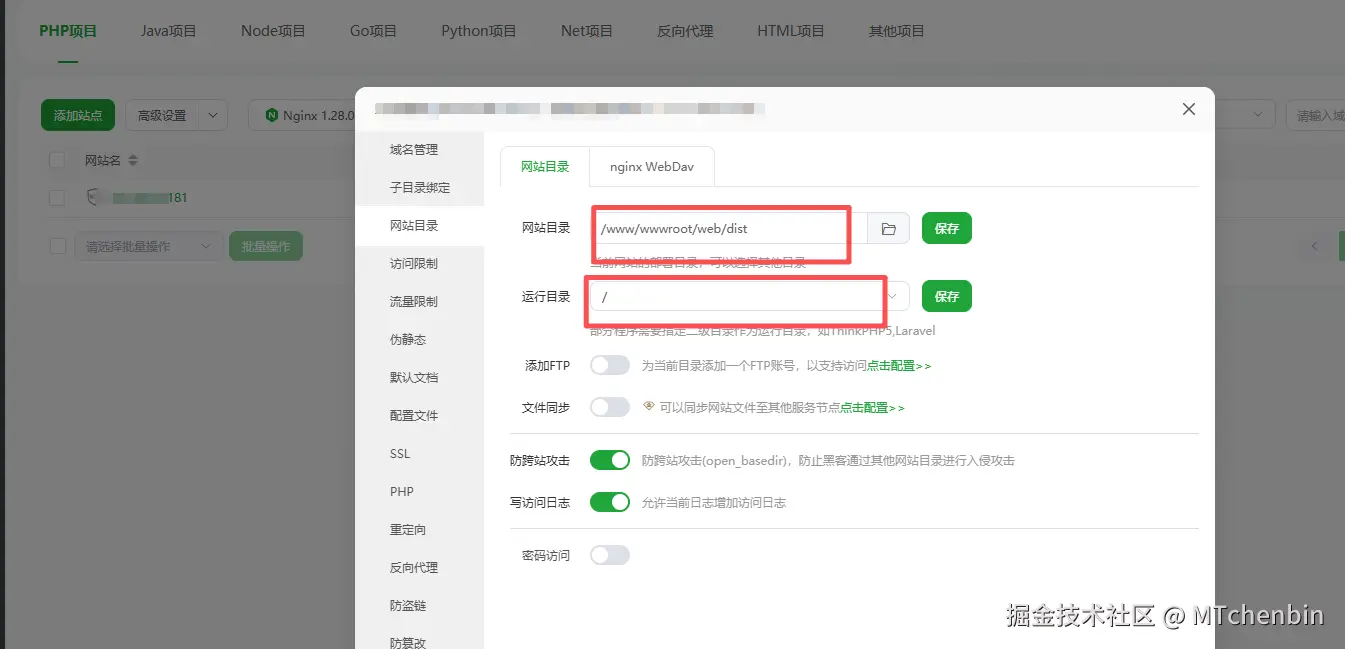Open 防篡改 in sidebar
This screenshot has width=1345, height=649.
pyautogui.click(x=420, y=641)
